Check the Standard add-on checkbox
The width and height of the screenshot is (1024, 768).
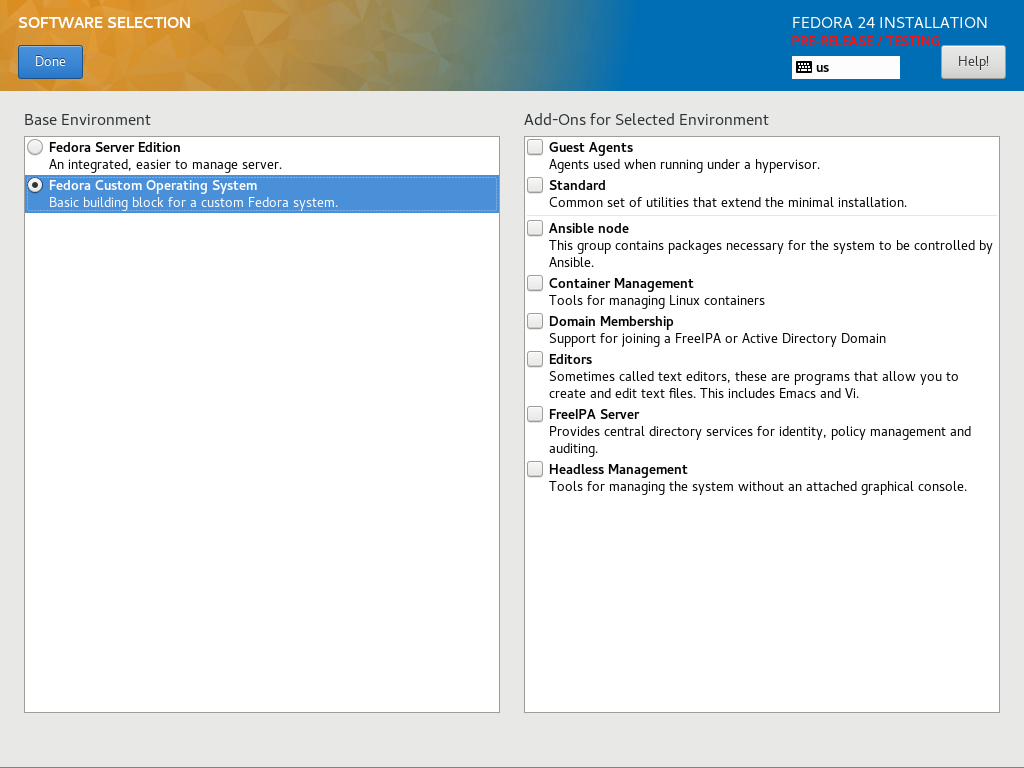click(535, 185)
